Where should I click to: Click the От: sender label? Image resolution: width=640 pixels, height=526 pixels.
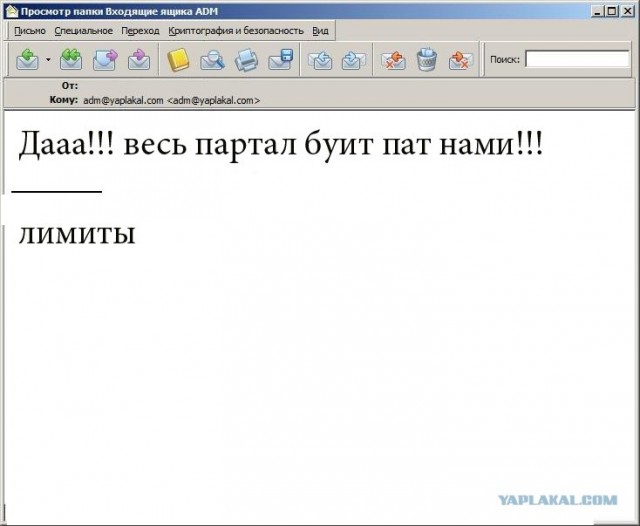coord(69,86)
